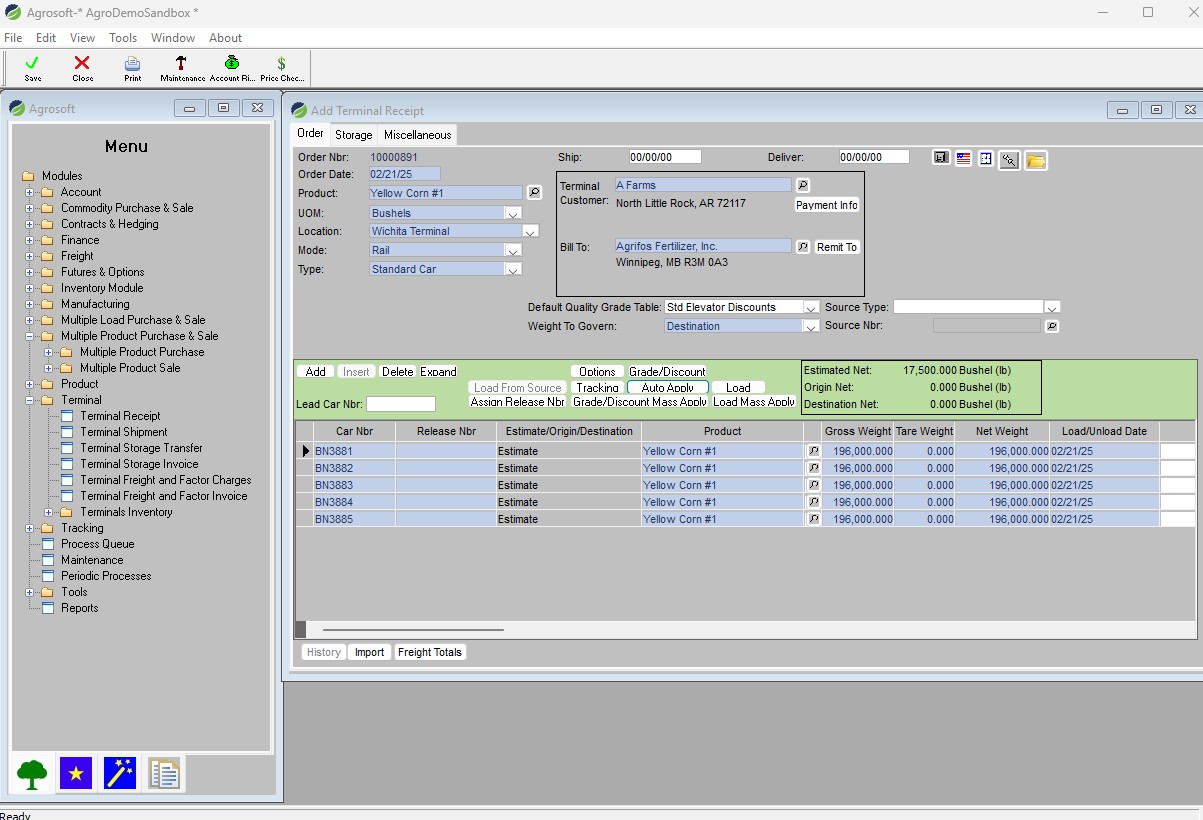Viewport: 1203px width, 820px height.
Task: Collapse the Terminal module tree node
Action: (x=29, y=400)
